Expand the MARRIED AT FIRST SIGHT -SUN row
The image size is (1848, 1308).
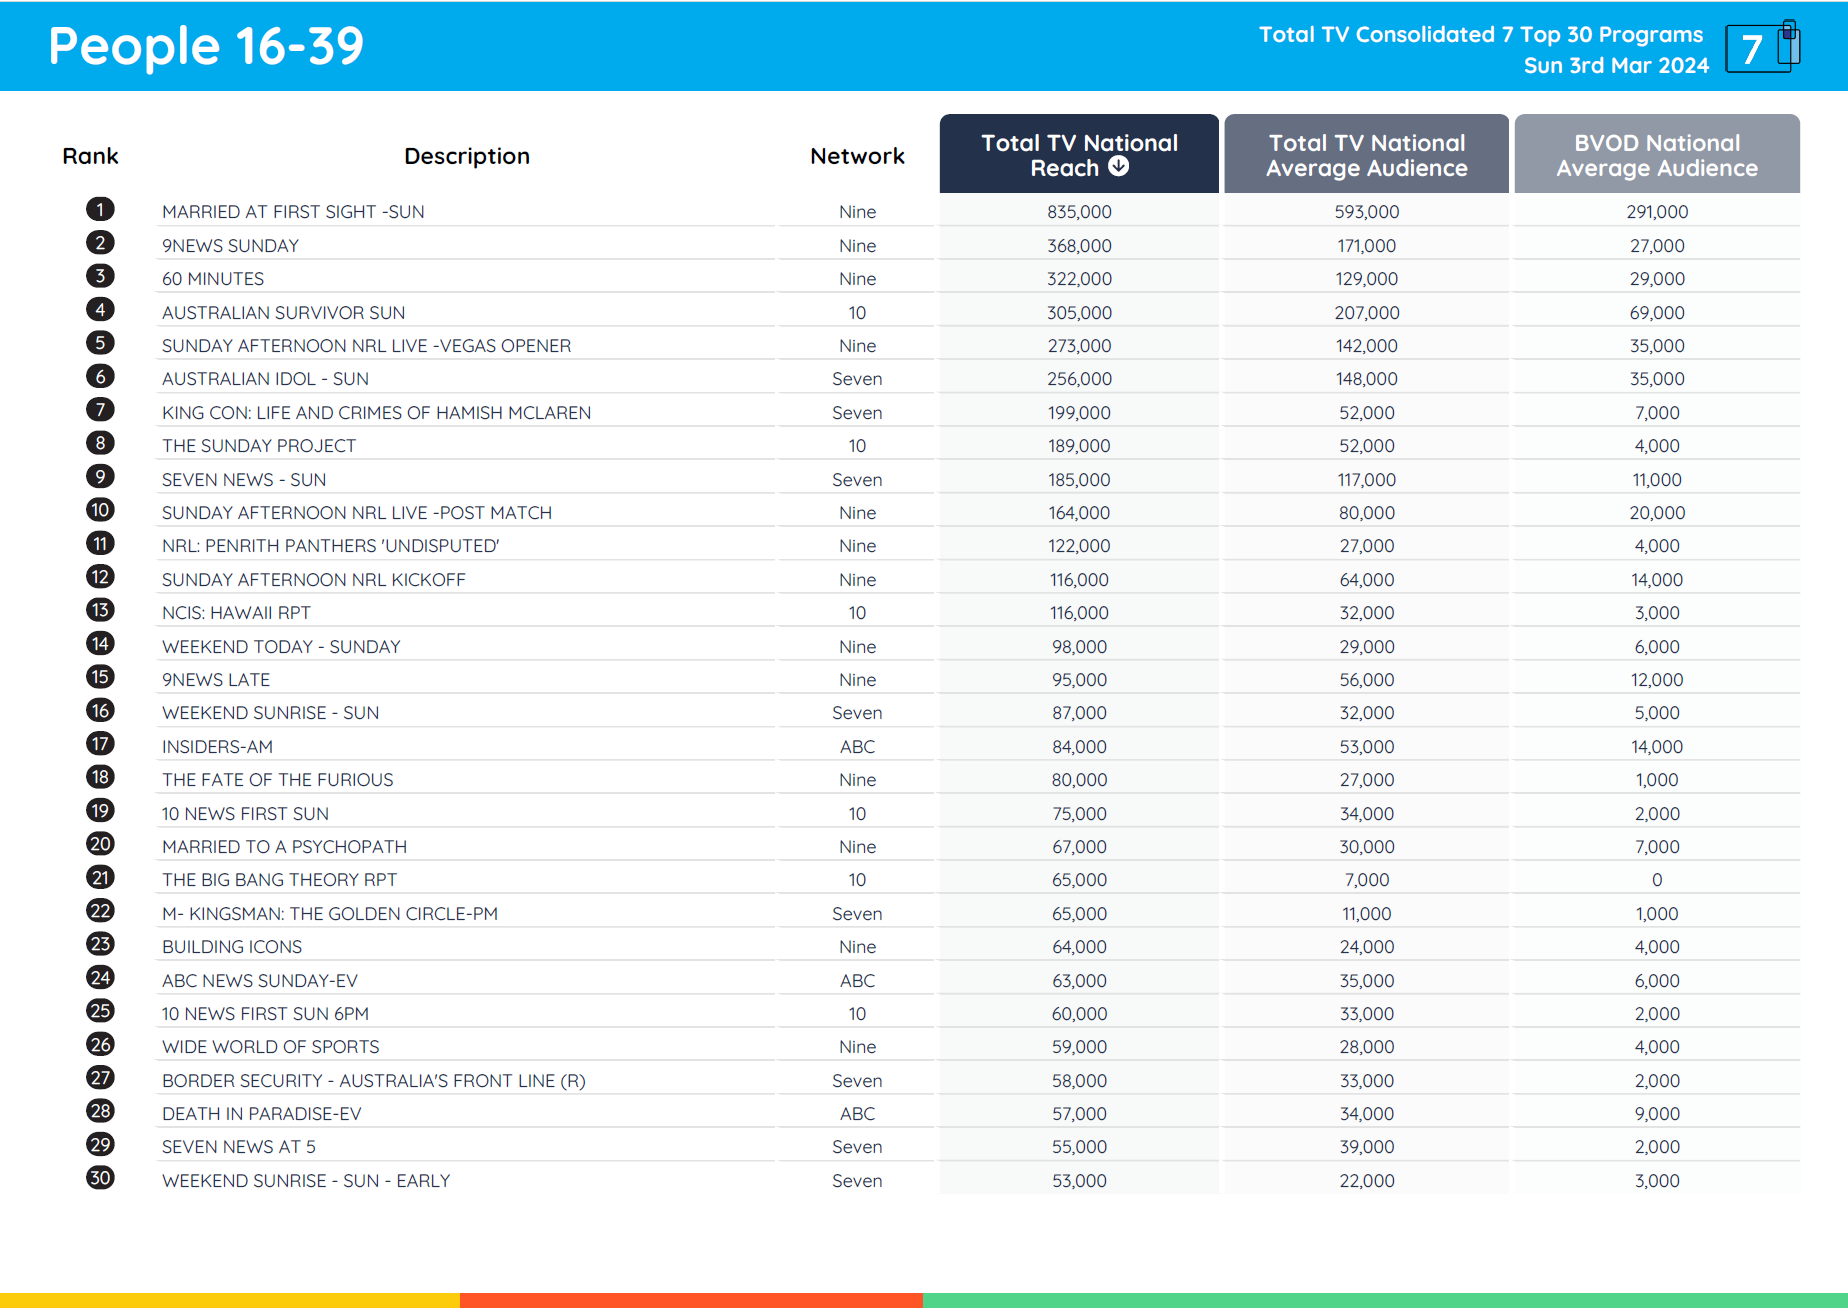click(x=293, y=211)
